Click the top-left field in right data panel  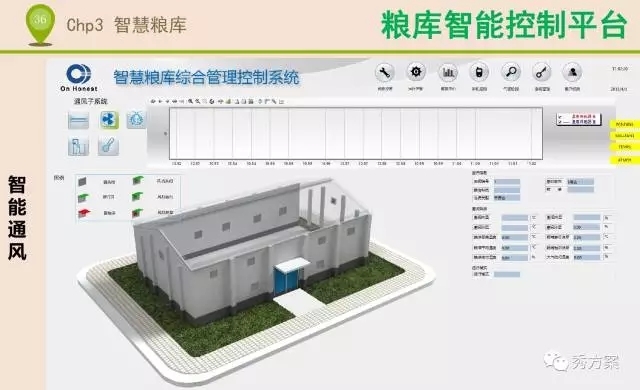point(507,182)
